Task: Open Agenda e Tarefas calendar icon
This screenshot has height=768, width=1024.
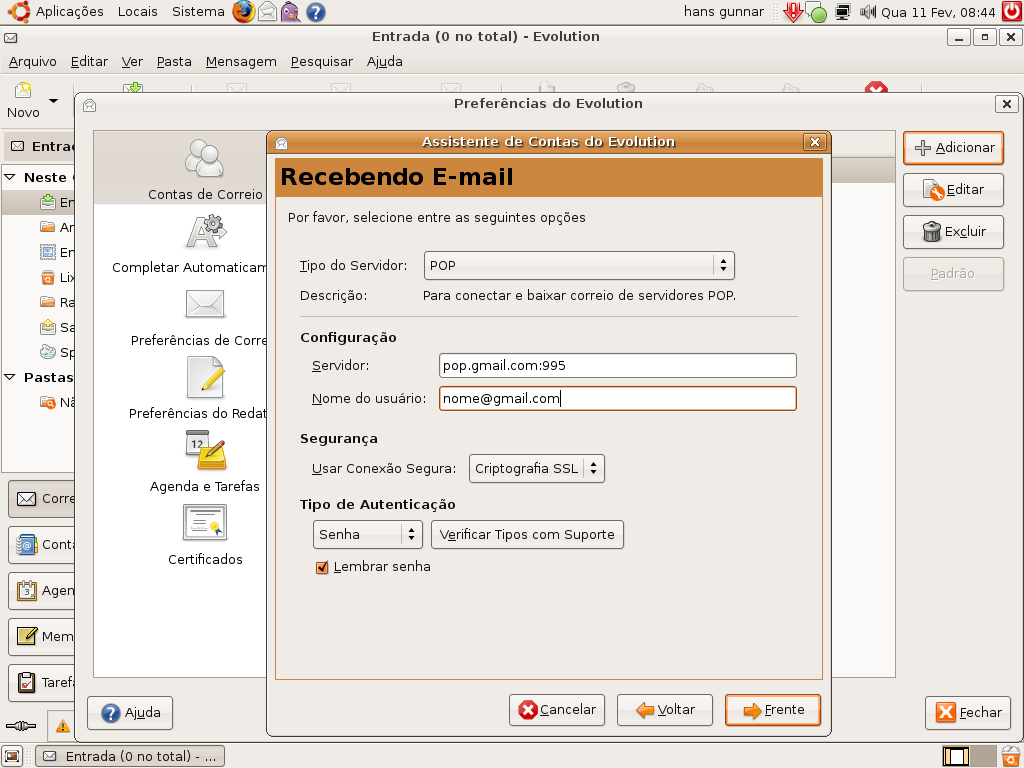Action: coord(205,451)
